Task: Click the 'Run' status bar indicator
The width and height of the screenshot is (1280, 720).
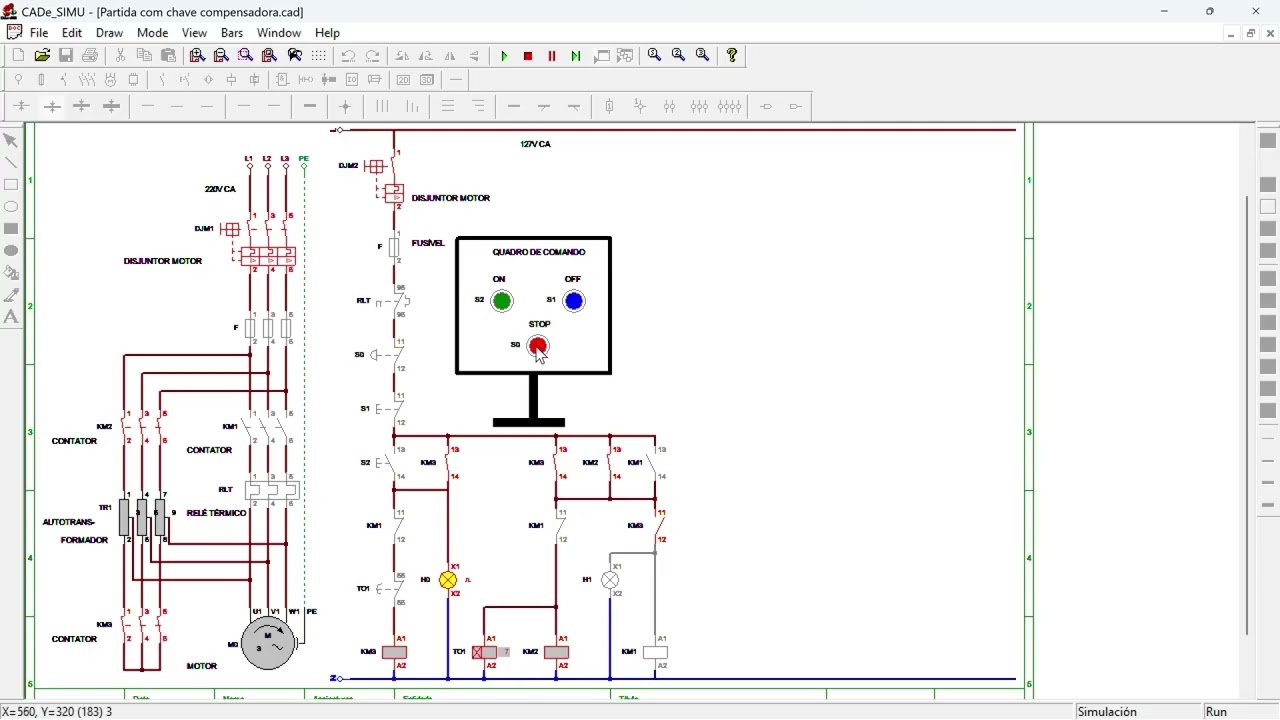Action: (1217, 712)
